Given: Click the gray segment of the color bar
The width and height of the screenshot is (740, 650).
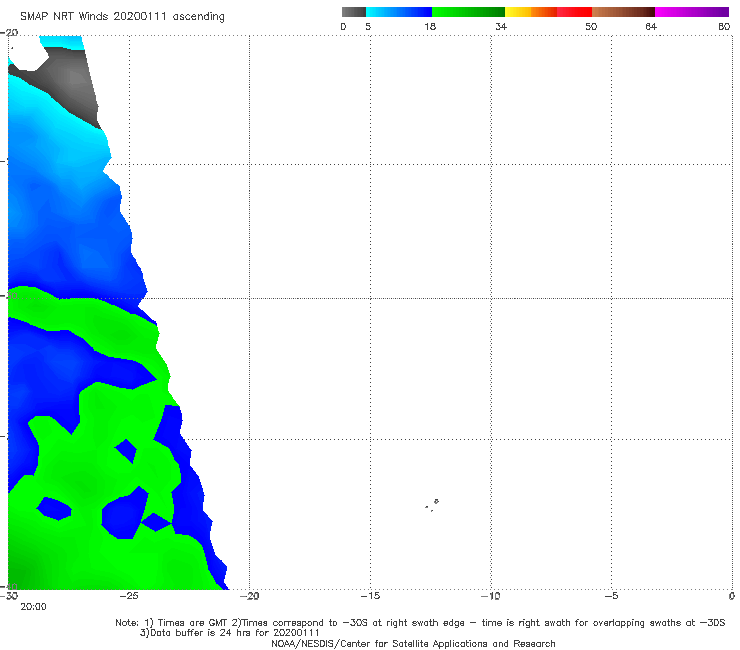Looking at the screenshot, I should (353, 12).
